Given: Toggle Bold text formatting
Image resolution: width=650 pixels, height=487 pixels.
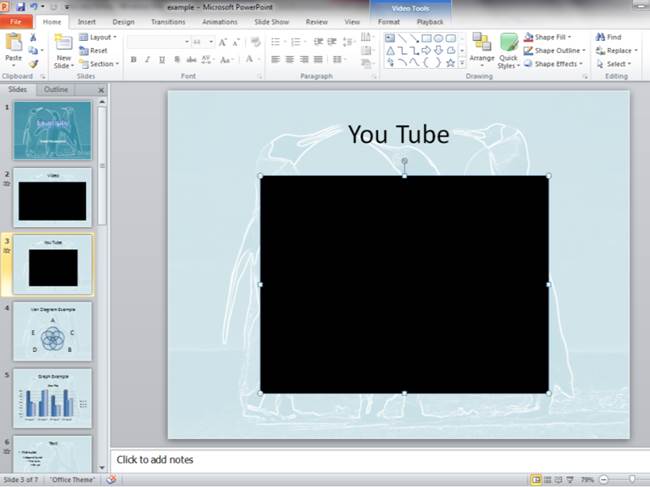Looking at the screenshot, I should [x=133, y=60].
